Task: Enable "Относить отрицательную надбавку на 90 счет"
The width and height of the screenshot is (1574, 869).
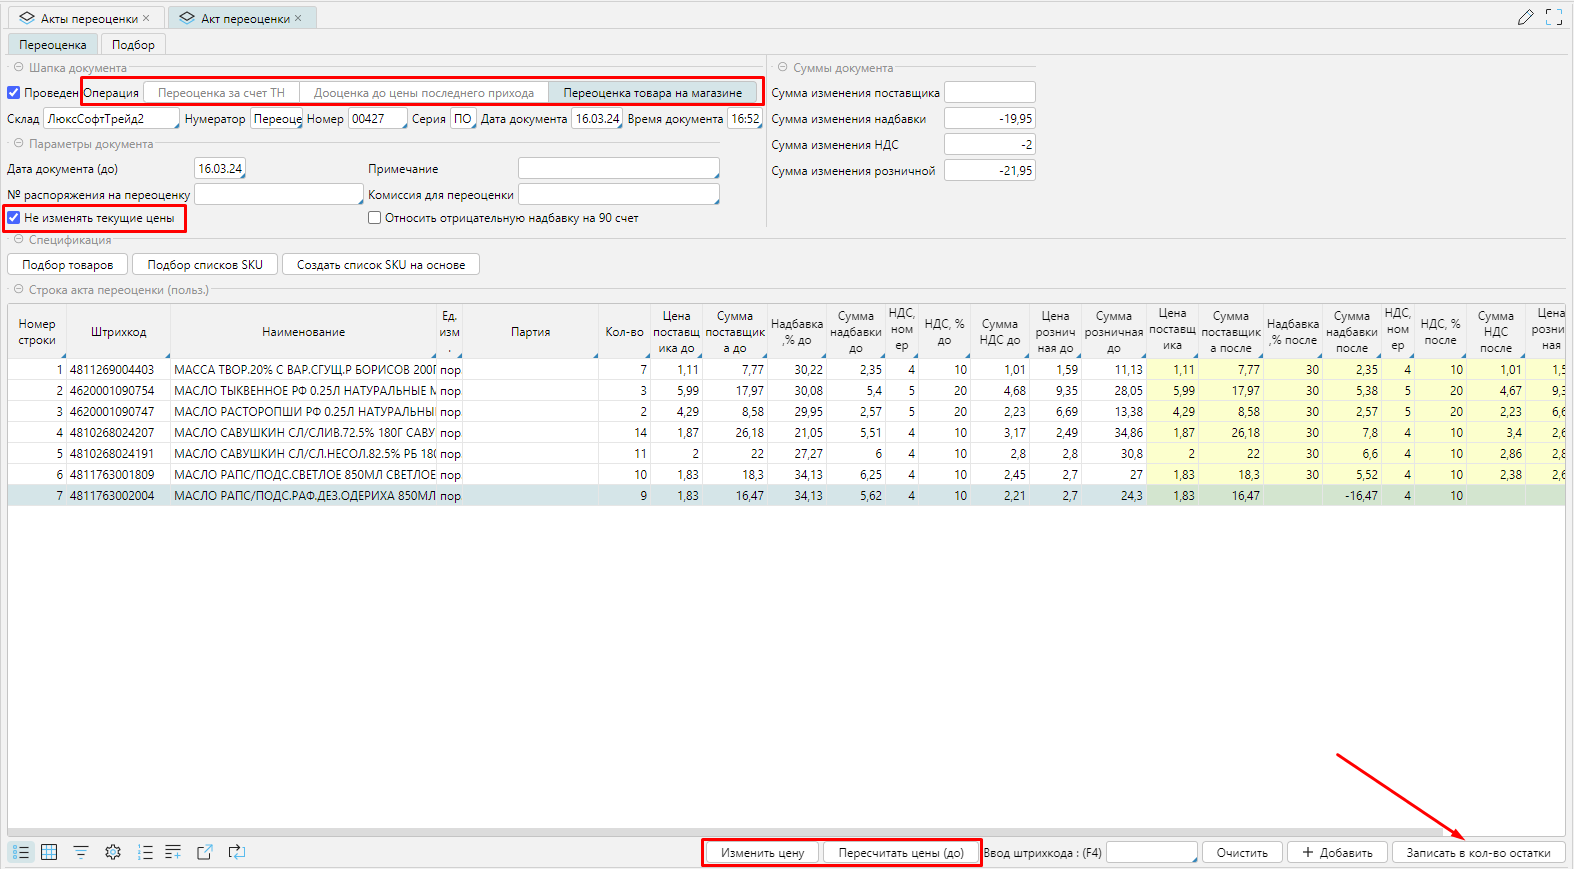Action: pos(375,218)
